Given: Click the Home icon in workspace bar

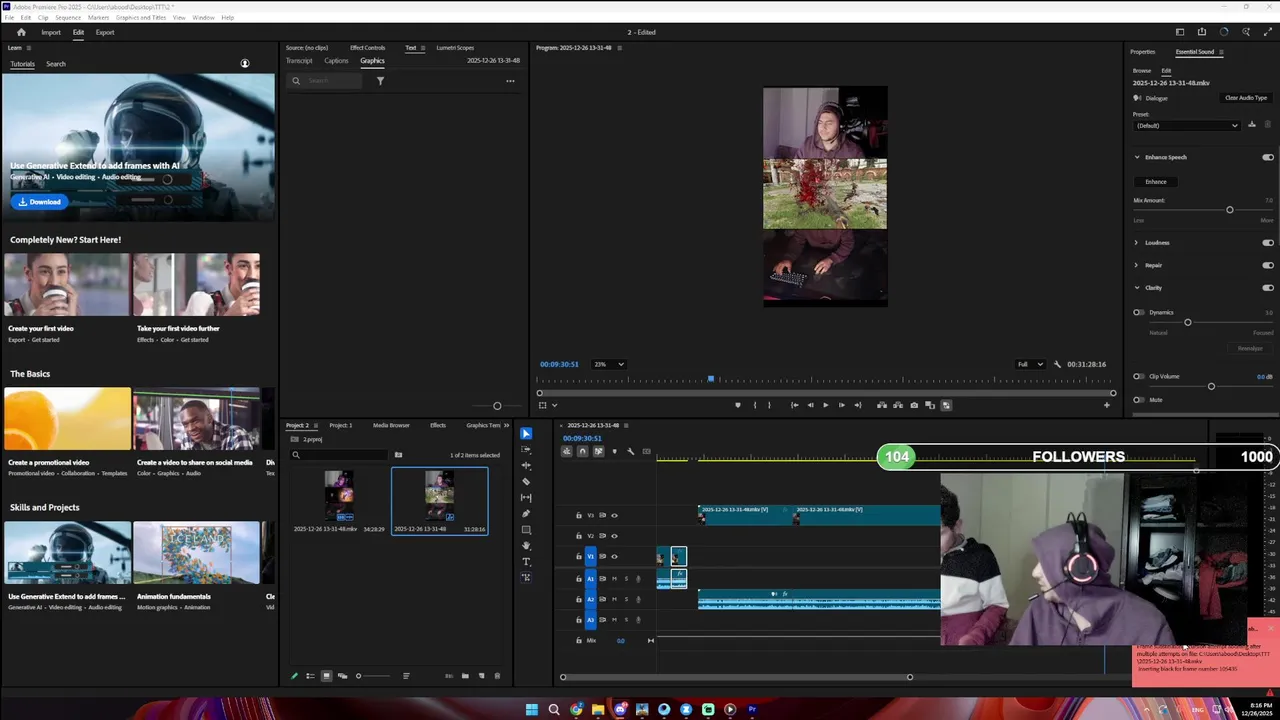Looking at the screenshot, I should tap(21, 32).
